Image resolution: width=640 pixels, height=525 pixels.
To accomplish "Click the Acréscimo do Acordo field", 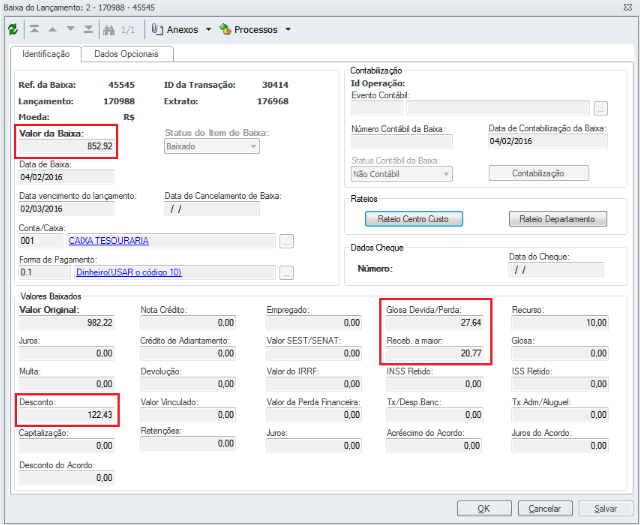I will (x=435, y=446).
